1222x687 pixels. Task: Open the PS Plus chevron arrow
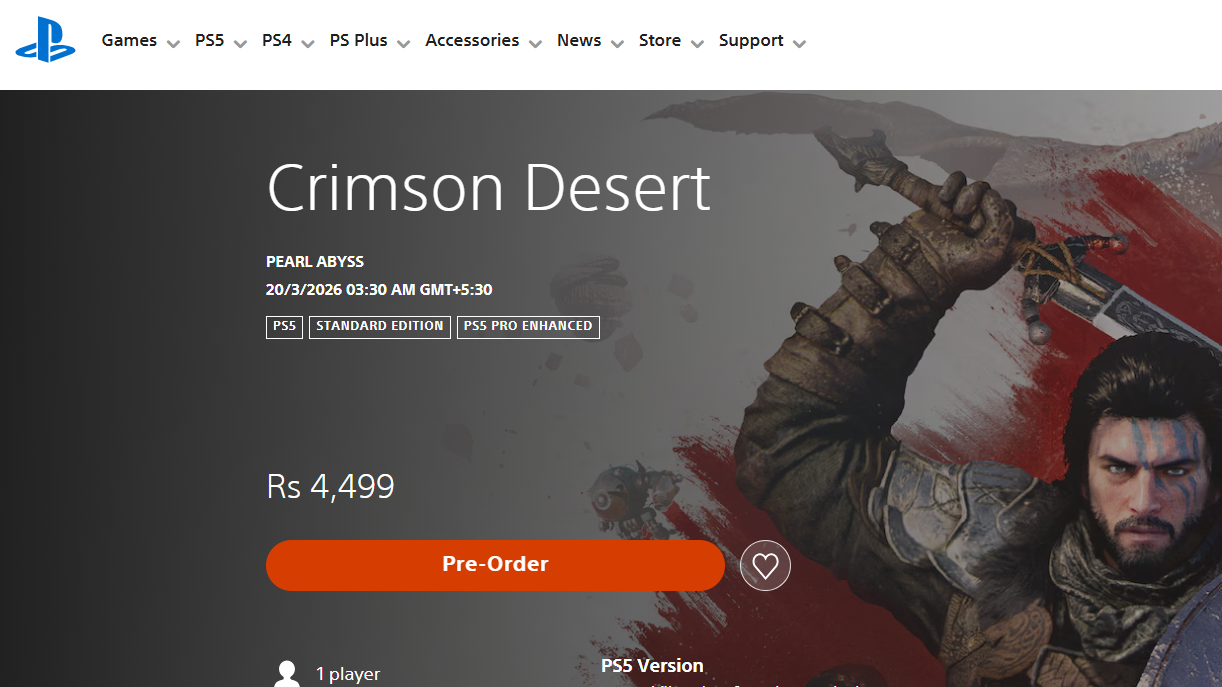404,43
